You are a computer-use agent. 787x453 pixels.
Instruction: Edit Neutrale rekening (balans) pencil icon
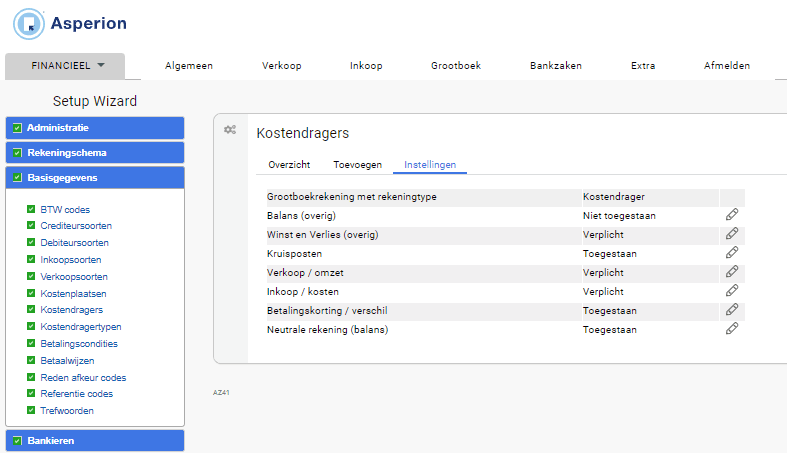732,329
